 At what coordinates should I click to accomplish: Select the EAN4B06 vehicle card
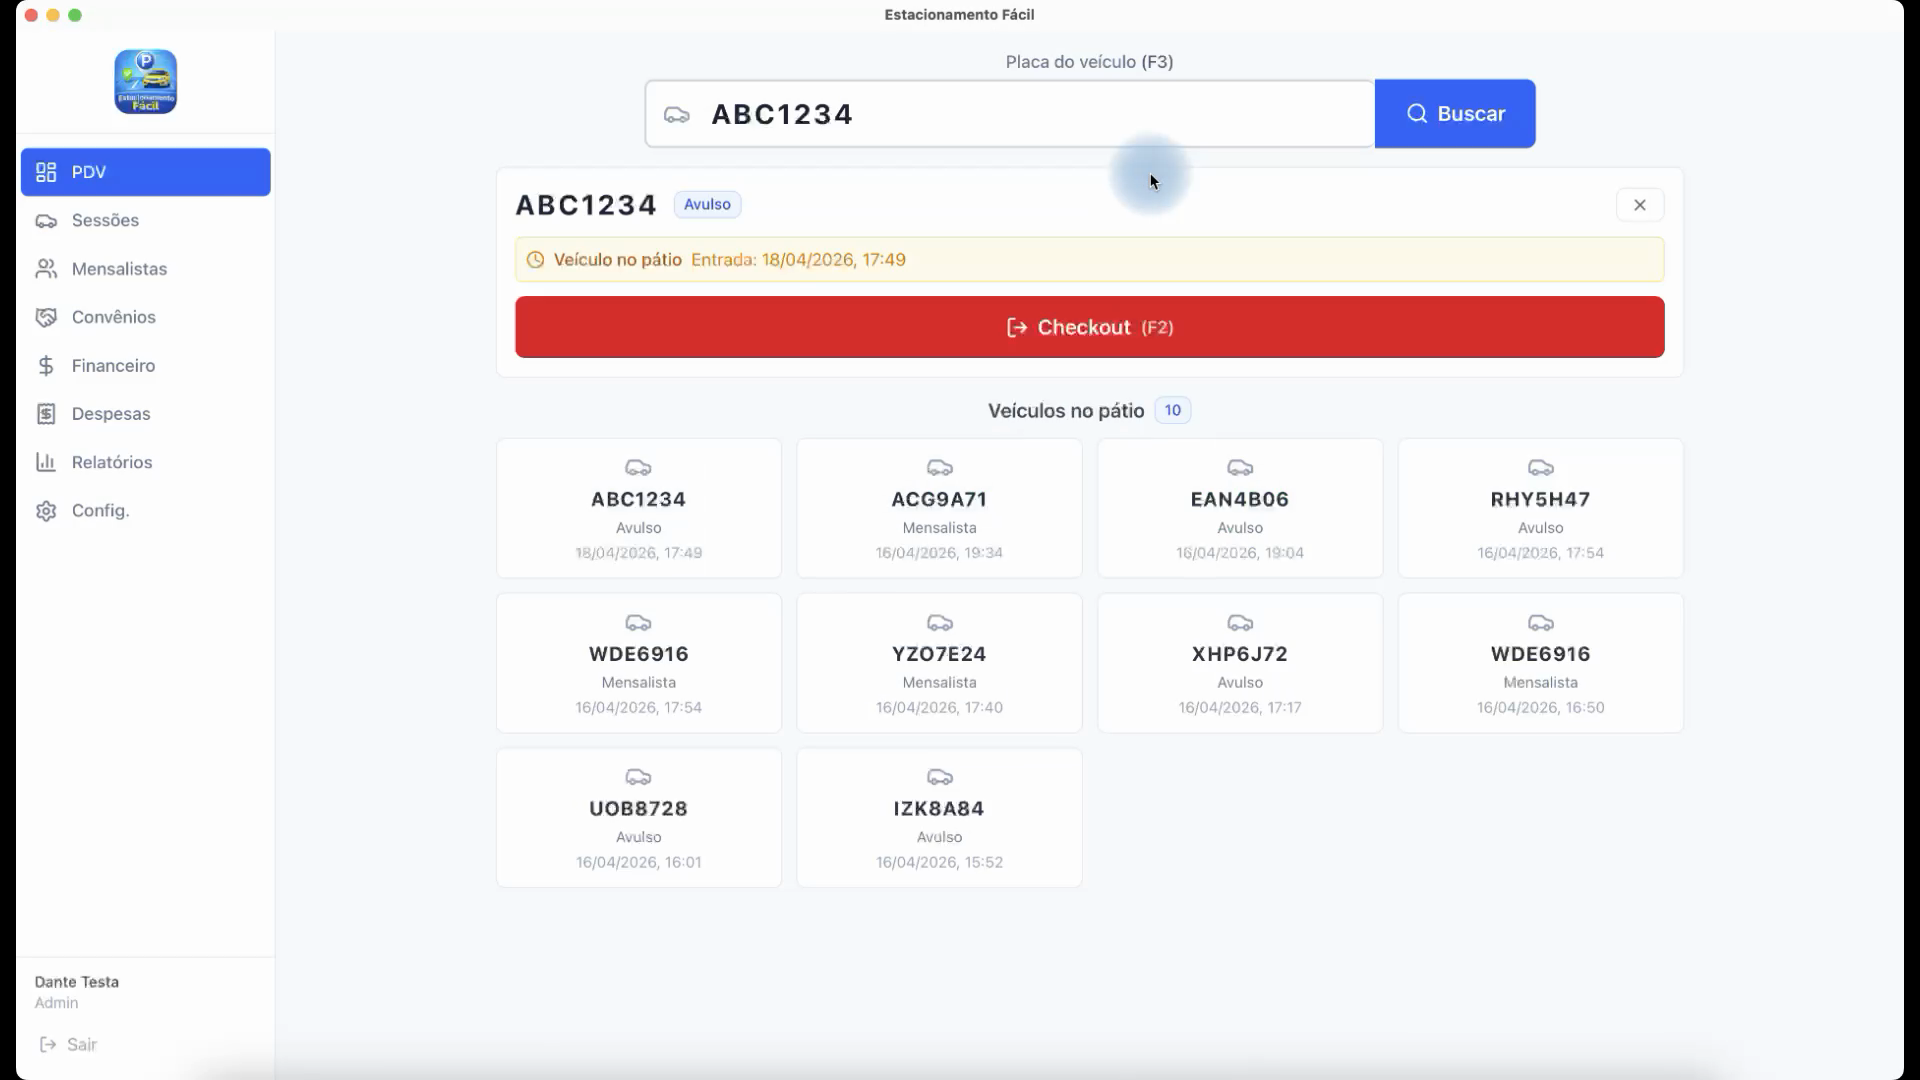point(1240,508)
